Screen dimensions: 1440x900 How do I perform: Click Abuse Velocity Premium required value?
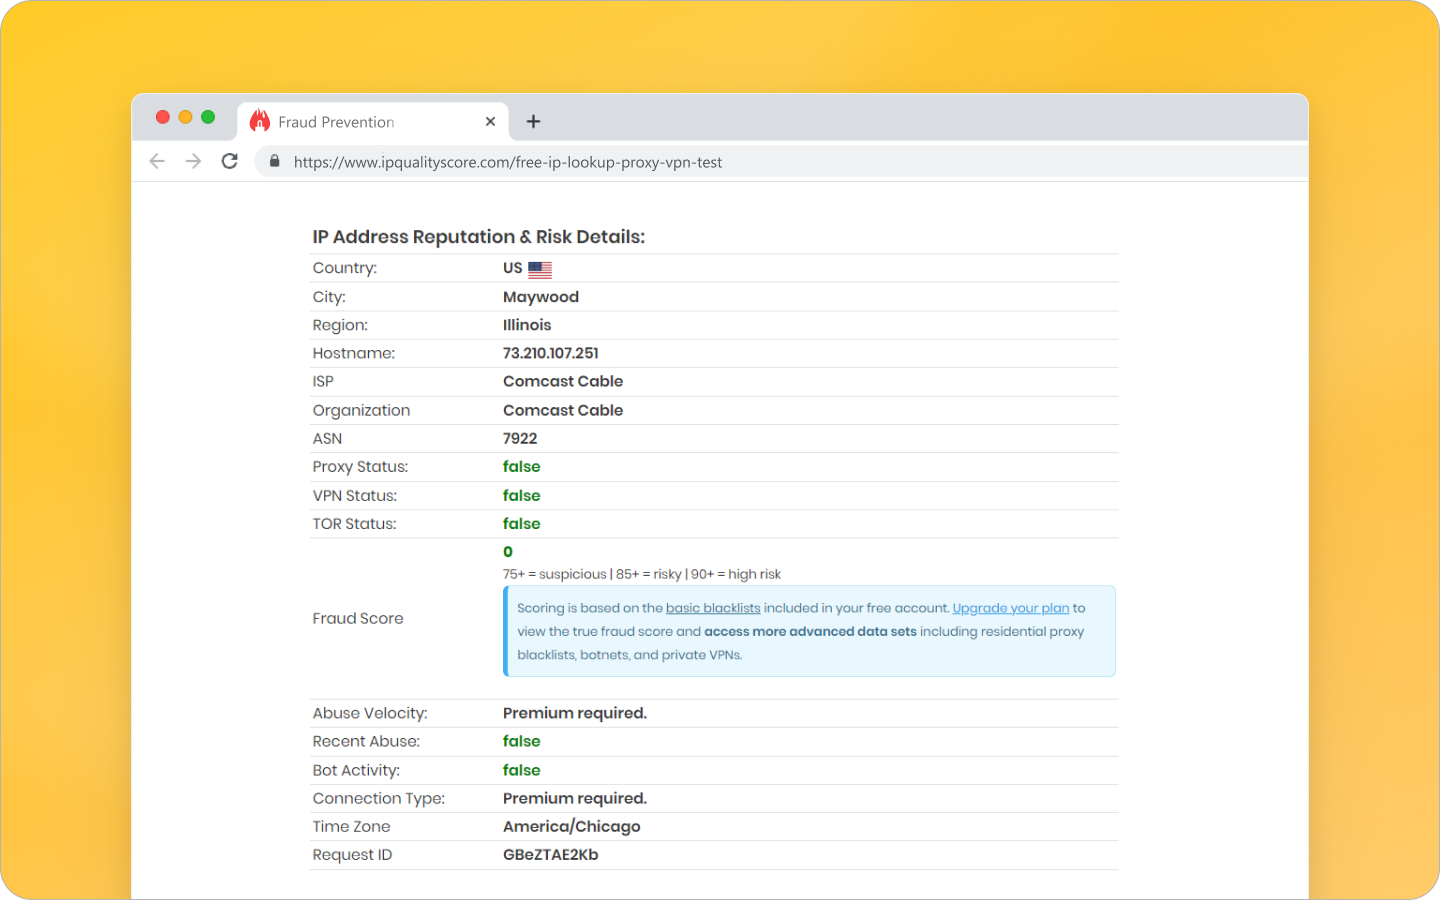coord(575,713)
